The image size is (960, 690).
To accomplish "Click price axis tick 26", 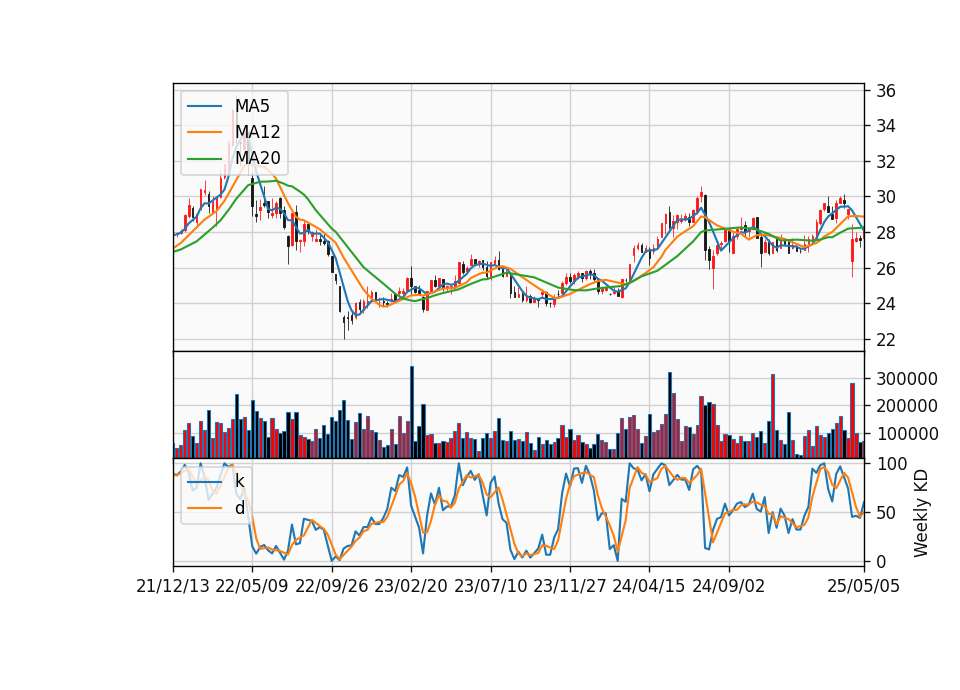I will pyautogui.click(x=886, y=269).
